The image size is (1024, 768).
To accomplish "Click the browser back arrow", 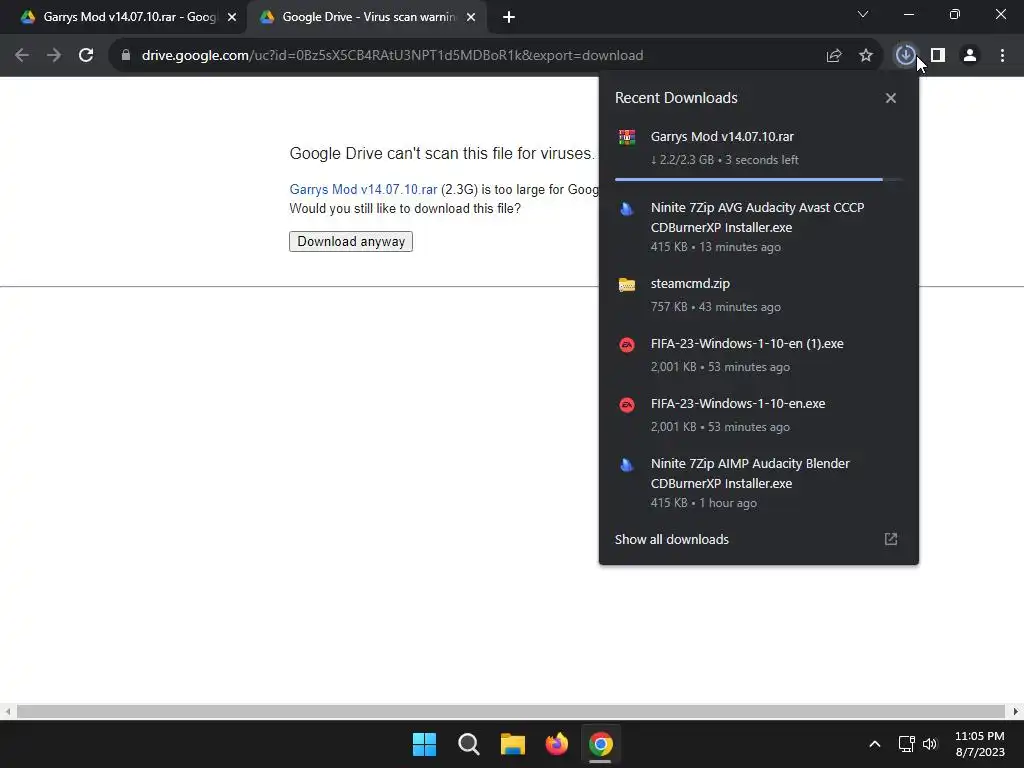I will (22, 56).
